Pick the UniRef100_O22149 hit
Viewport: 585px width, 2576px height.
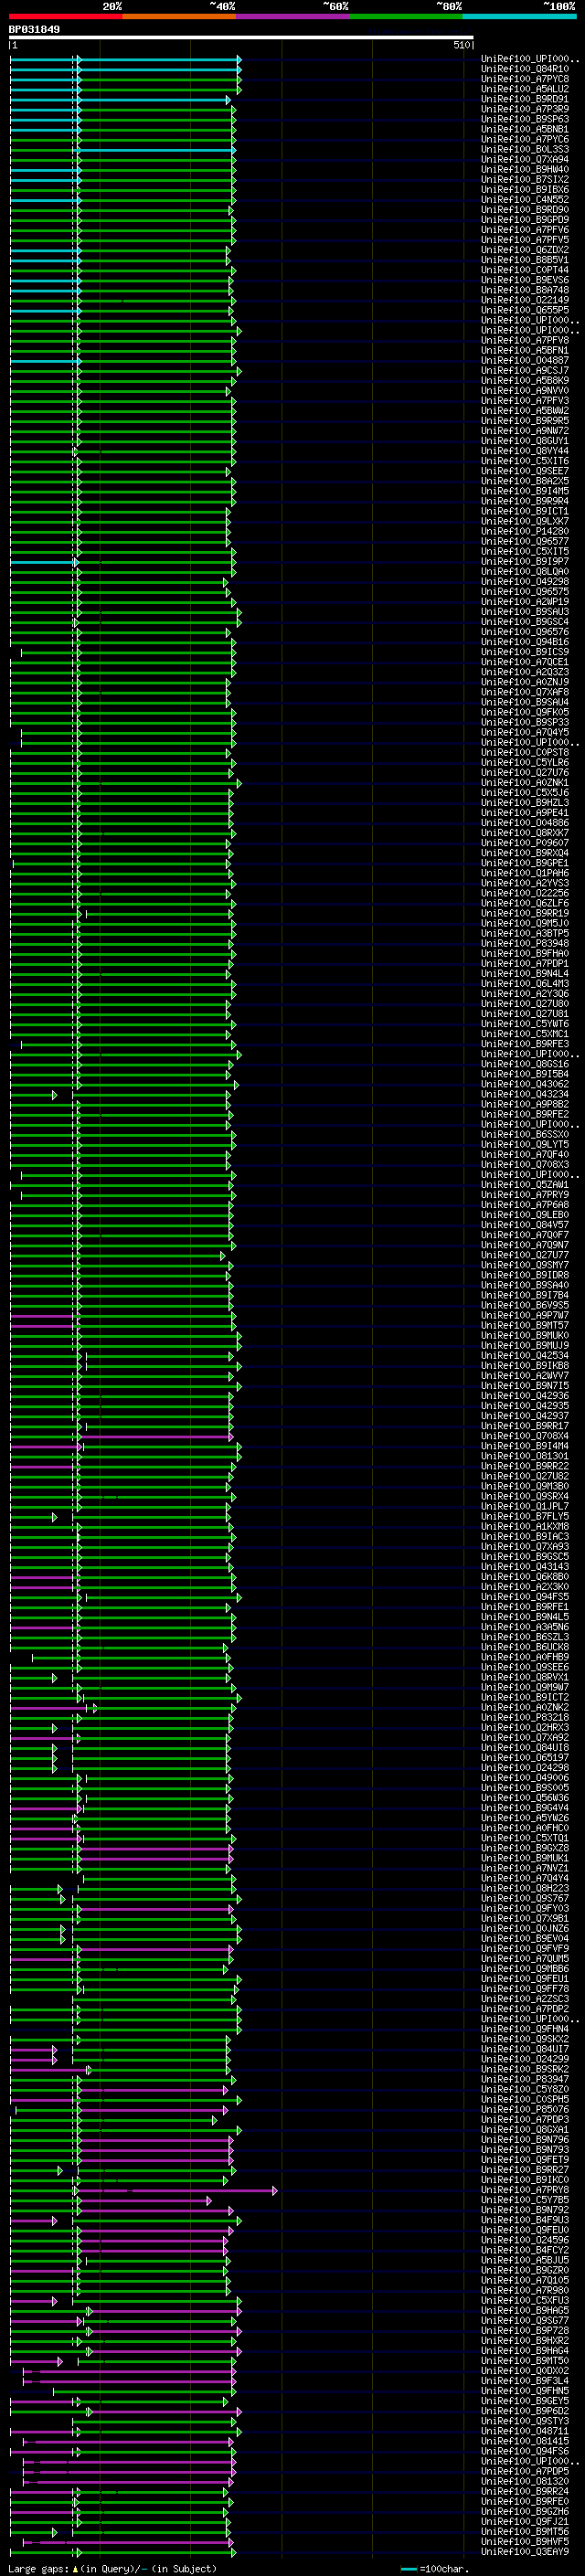coord(525,300)
